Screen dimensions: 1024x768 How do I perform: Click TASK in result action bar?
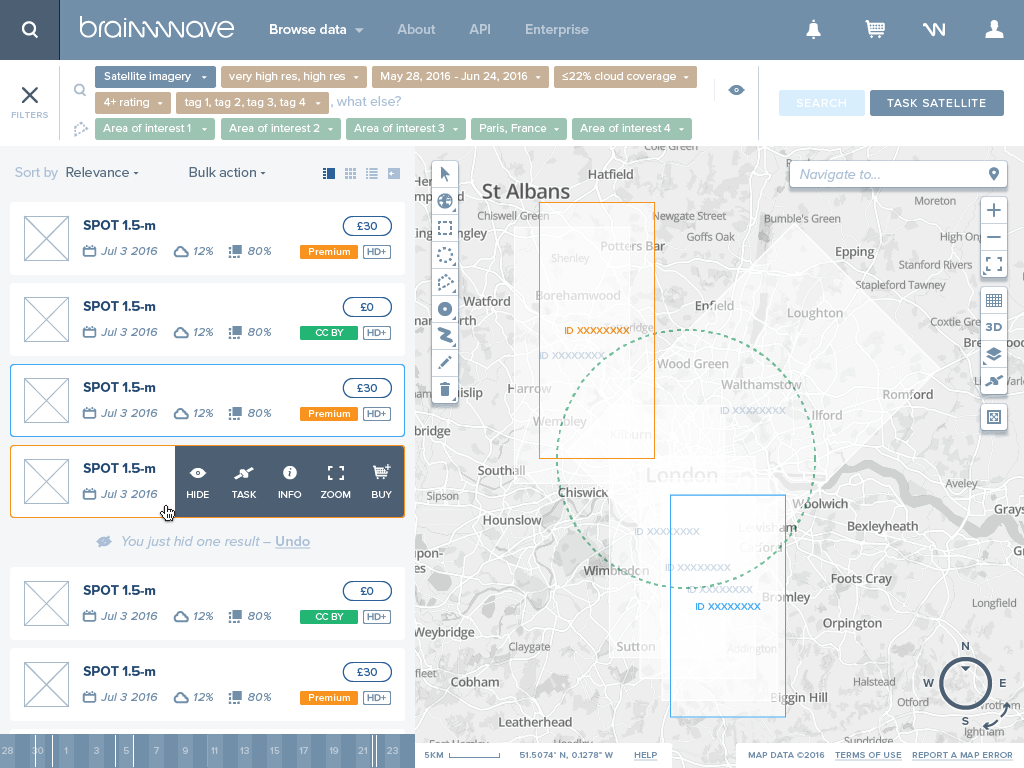tap(244, 482)
